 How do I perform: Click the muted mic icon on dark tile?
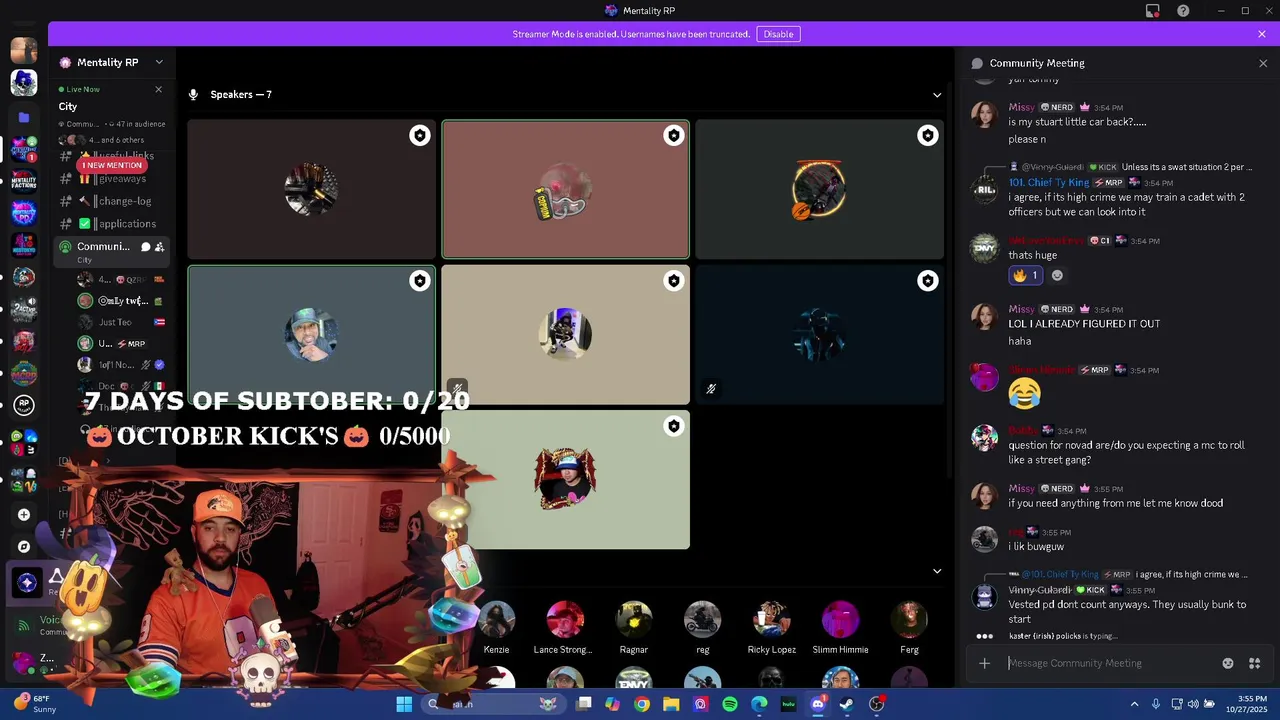(x=711, y=388)
